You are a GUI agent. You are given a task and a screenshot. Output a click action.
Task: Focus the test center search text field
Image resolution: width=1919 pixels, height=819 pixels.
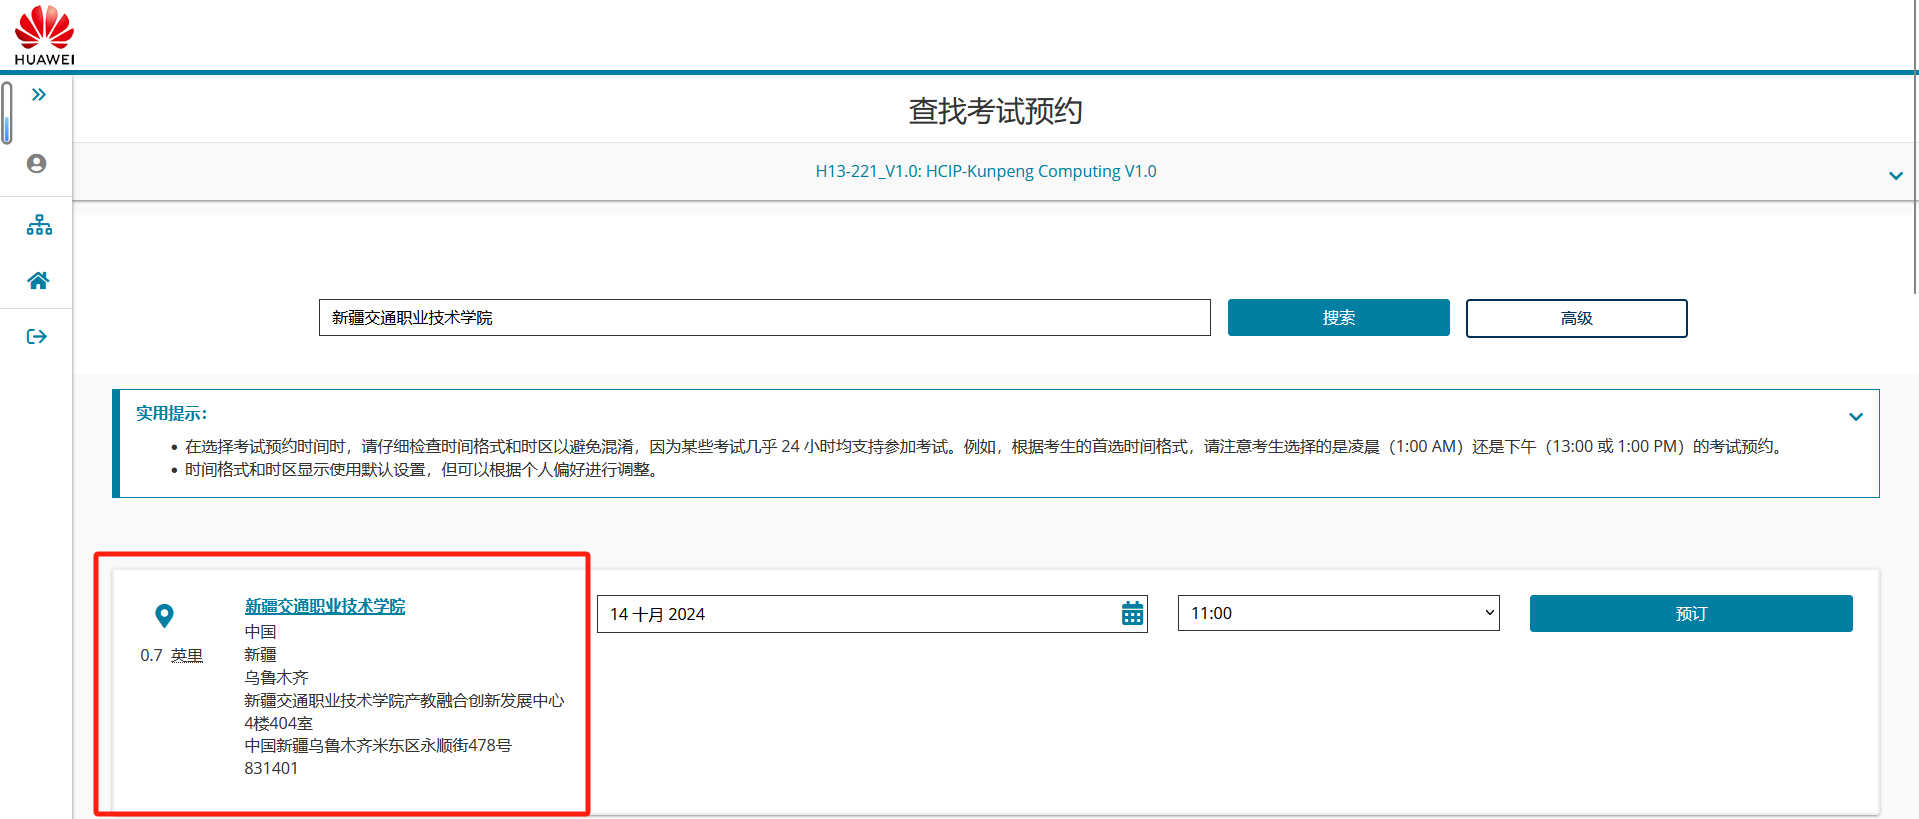[764, 318]
